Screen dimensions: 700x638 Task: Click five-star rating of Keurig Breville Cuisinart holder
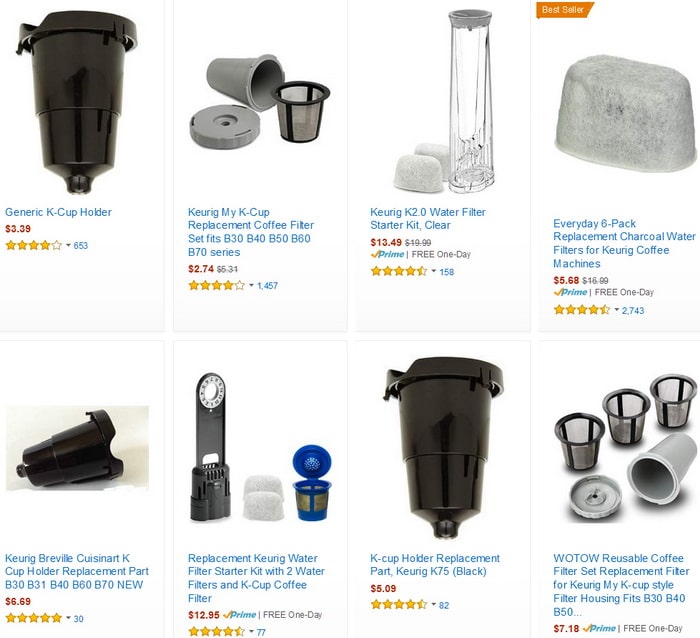[x=33, y=618]
